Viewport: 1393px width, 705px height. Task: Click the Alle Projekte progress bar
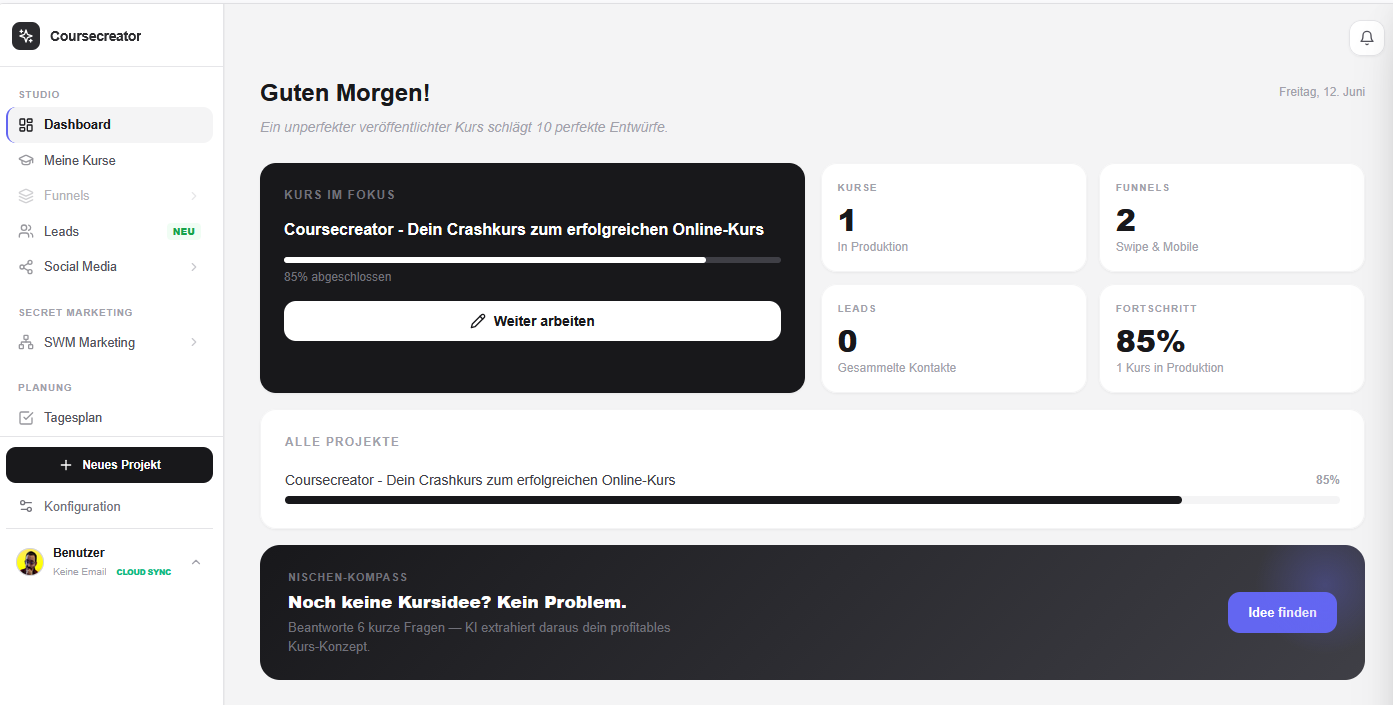(x=812, y=500)
